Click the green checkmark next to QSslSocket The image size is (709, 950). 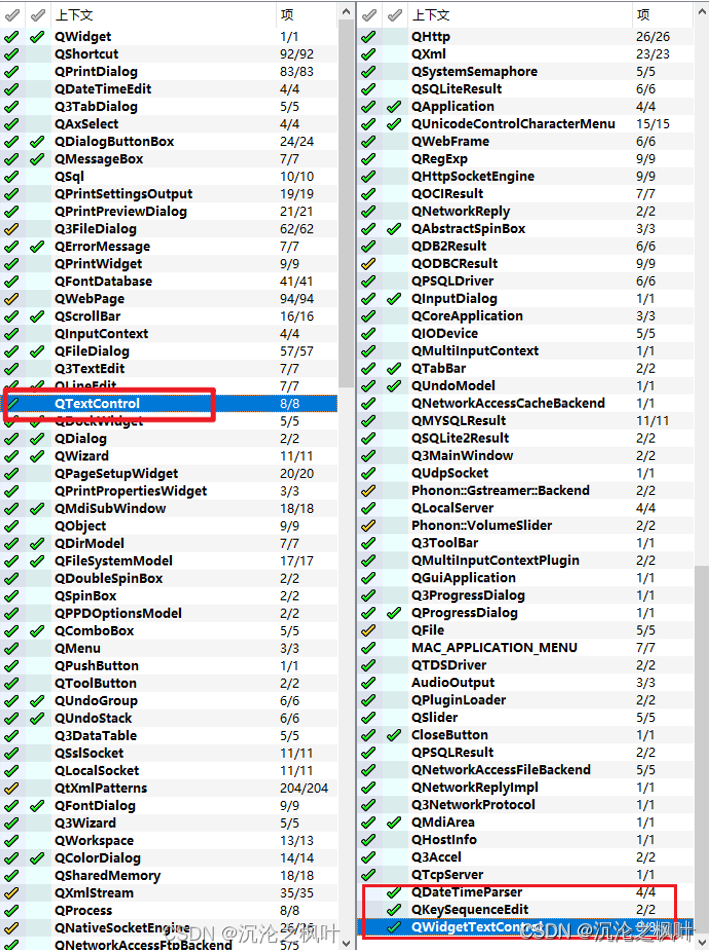(x=11, y=753)
